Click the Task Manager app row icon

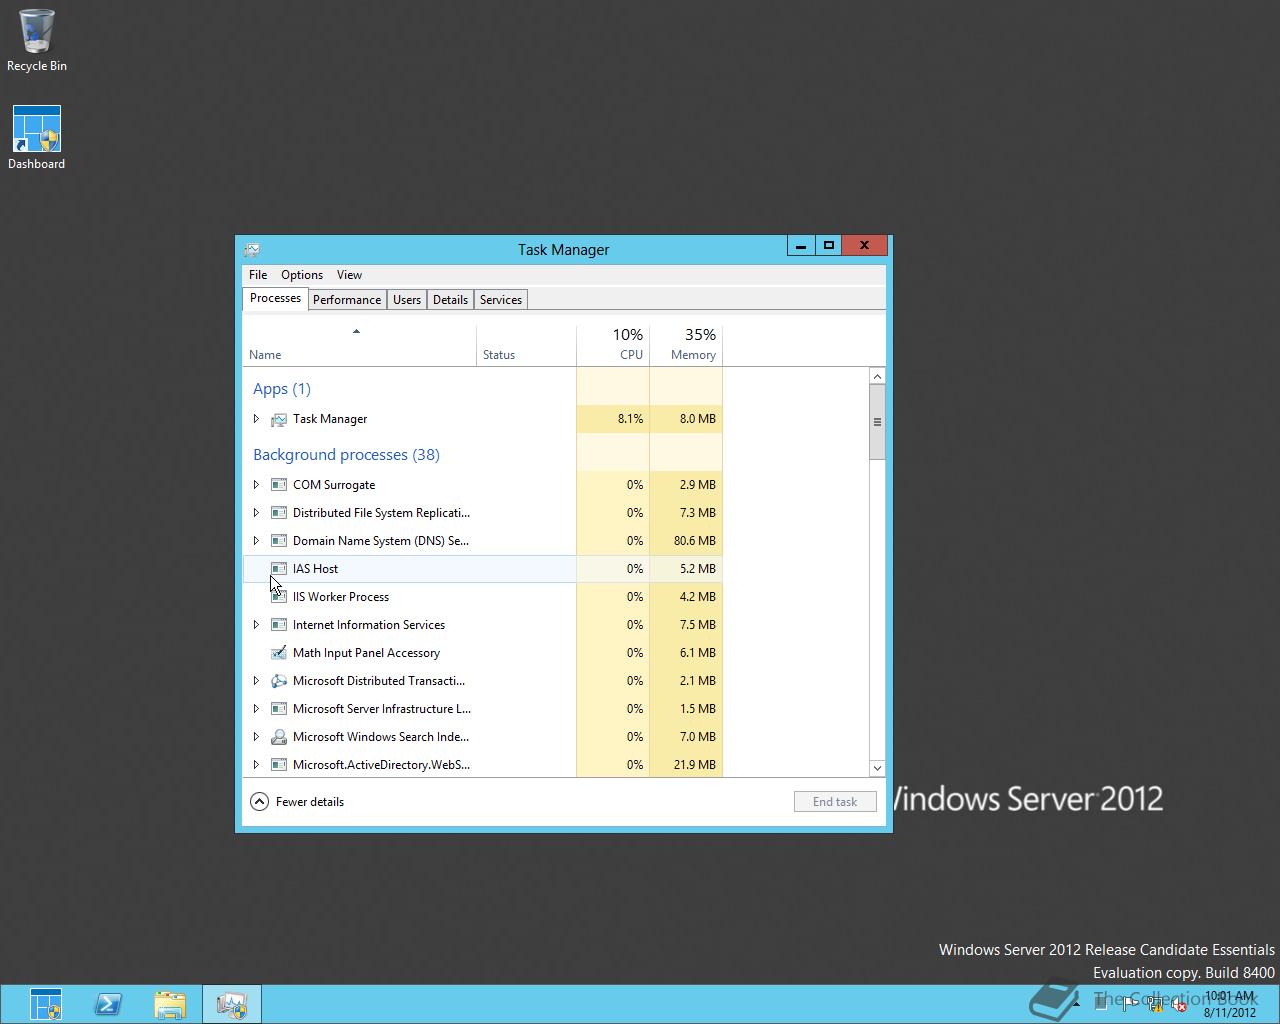pos(279,419)
